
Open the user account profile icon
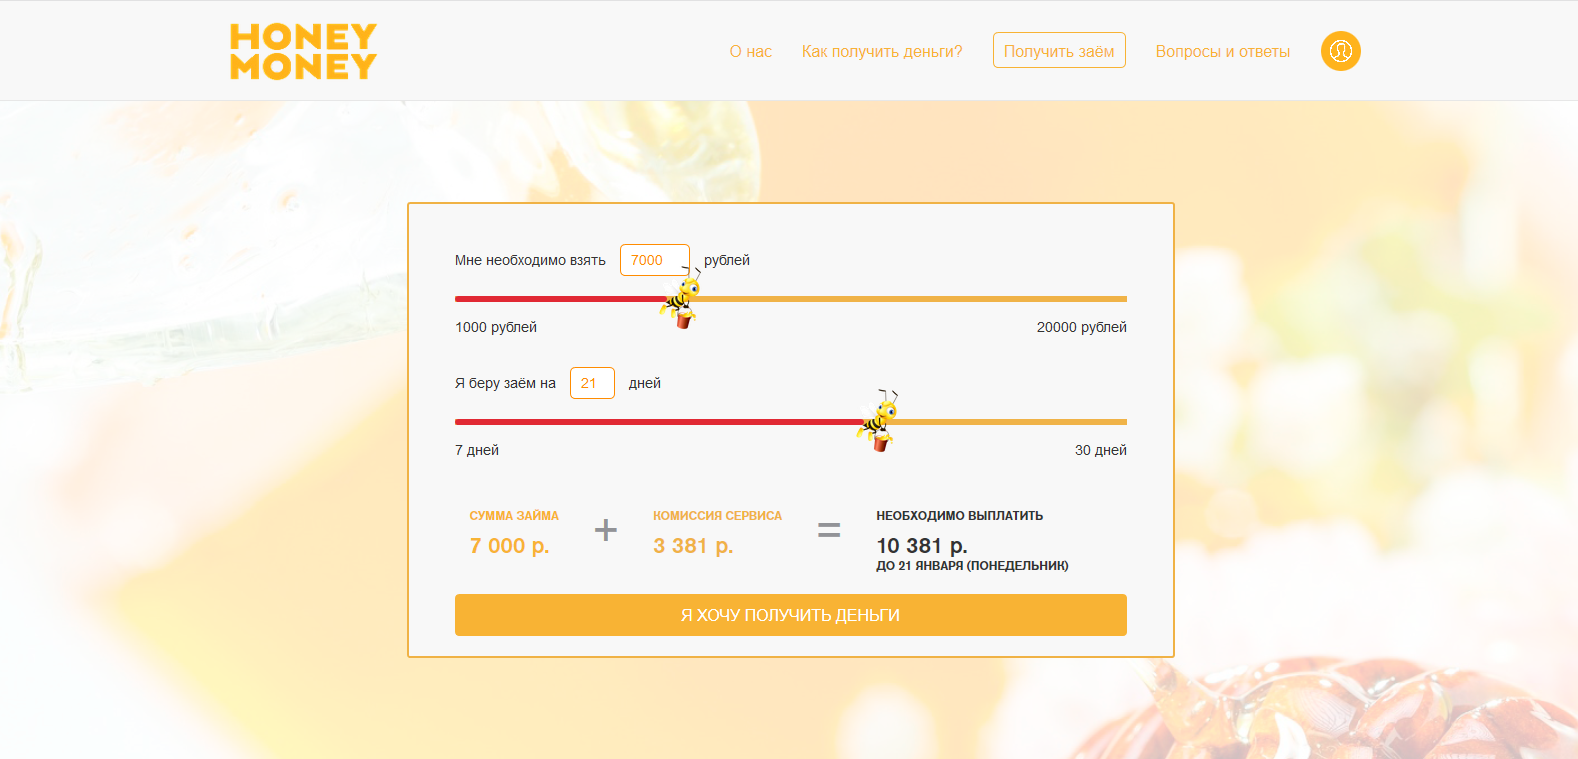pos(1340,51)
